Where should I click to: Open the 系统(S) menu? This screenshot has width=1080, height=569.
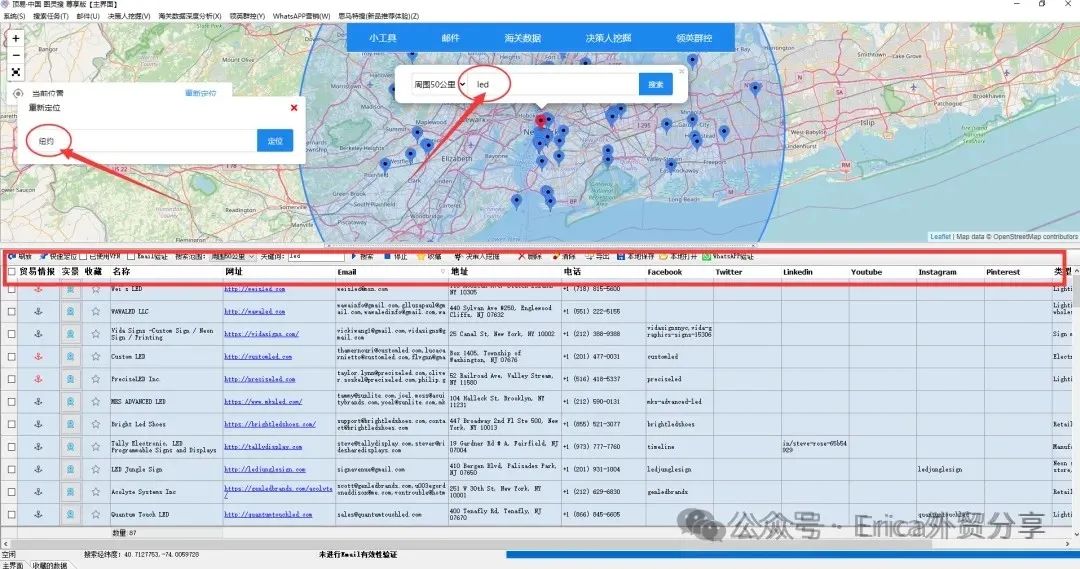pos(14,16)
